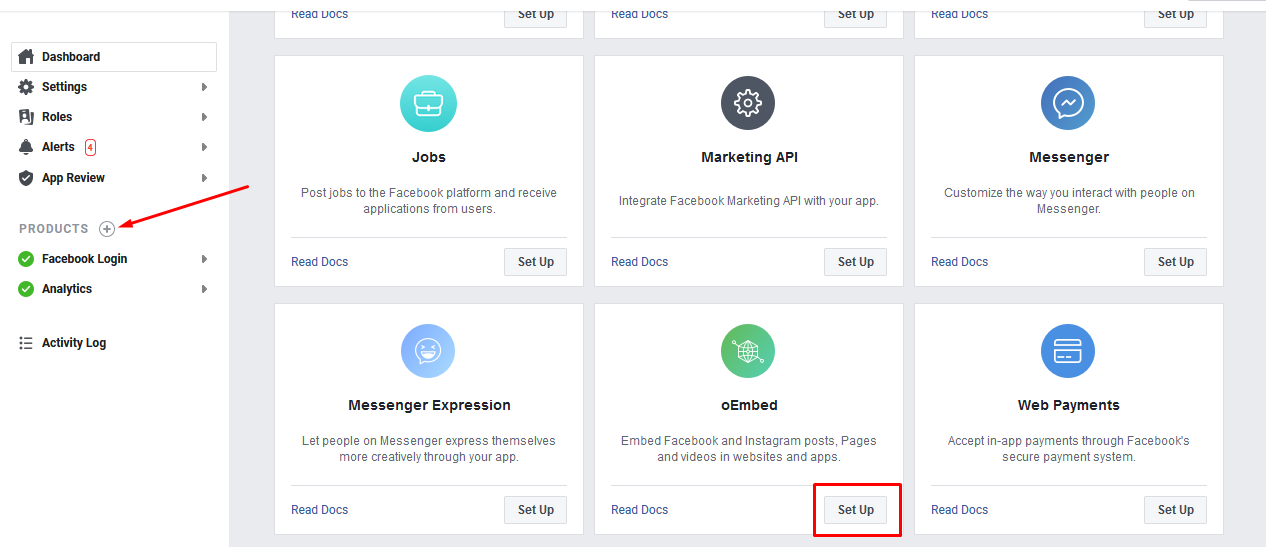Read Docs for Jobs
The image size is (1266, 547).
coord(320,262)
